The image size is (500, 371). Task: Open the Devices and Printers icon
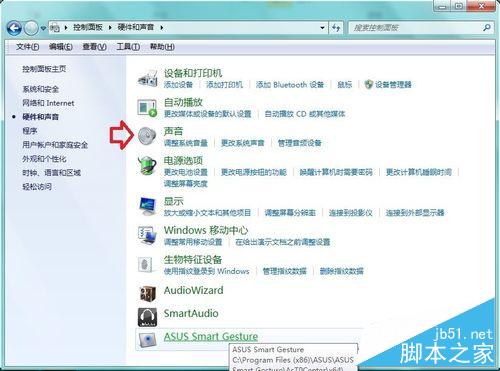[147, 79]
